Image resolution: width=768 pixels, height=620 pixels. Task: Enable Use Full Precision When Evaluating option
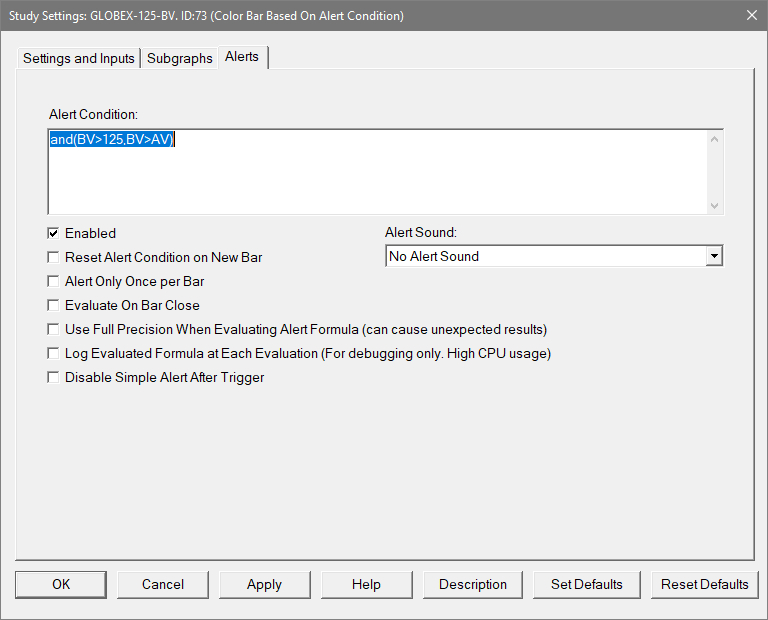coord(54,329)
